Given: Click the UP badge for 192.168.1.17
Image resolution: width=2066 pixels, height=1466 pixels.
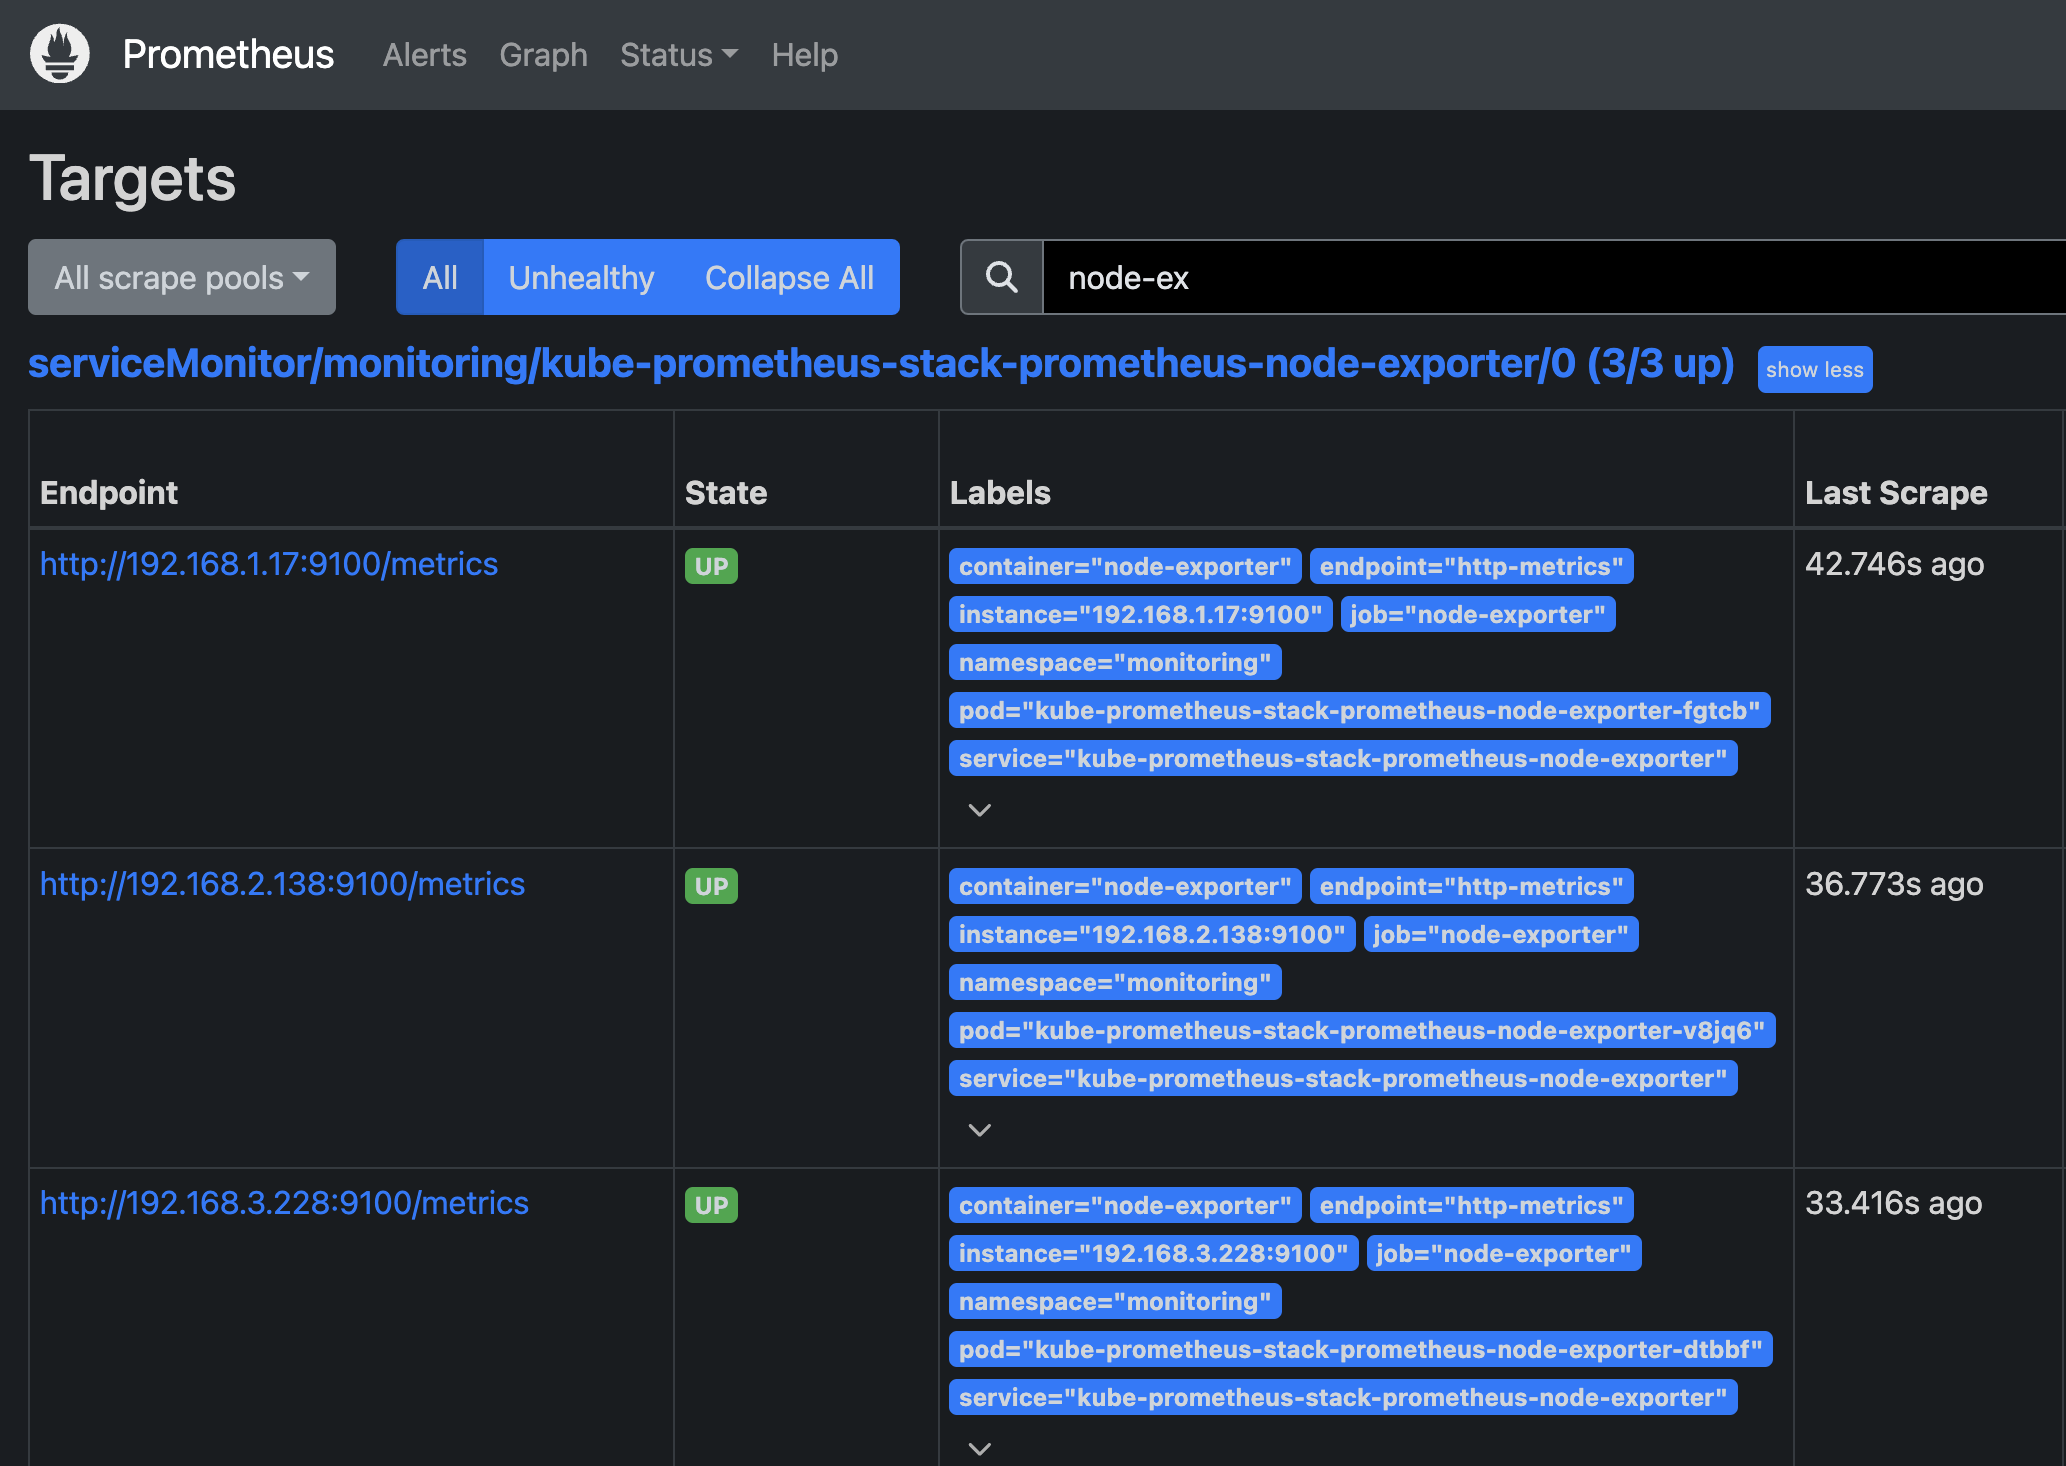Looking at the screenshot, I should click(711, 566).
